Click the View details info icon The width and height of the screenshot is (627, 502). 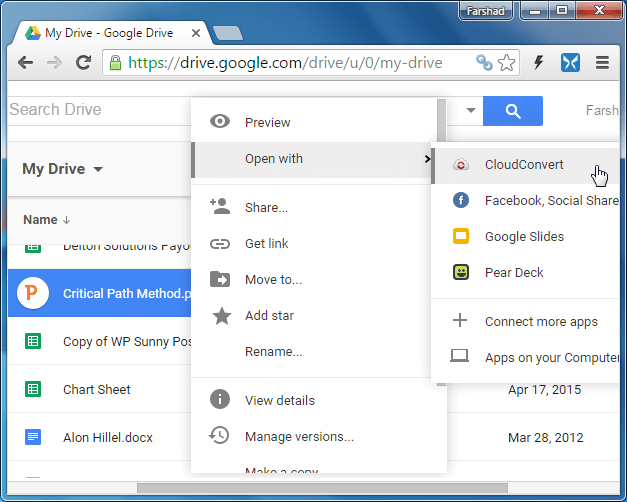tap(220, 399)
